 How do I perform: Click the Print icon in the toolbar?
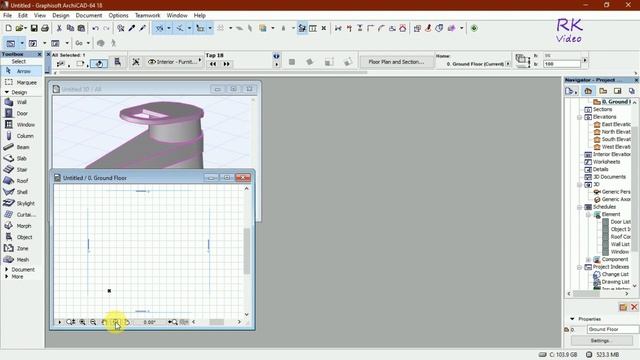pyautogui.click(x=45, y=28)
